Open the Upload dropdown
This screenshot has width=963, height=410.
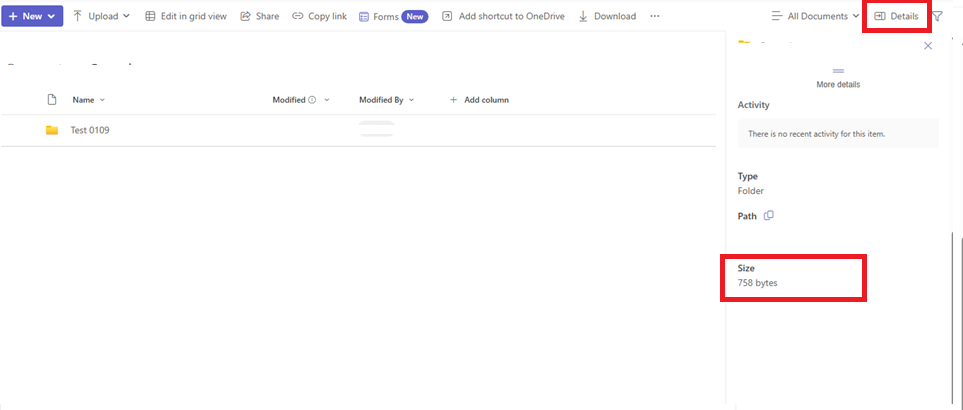pos(101,16)
